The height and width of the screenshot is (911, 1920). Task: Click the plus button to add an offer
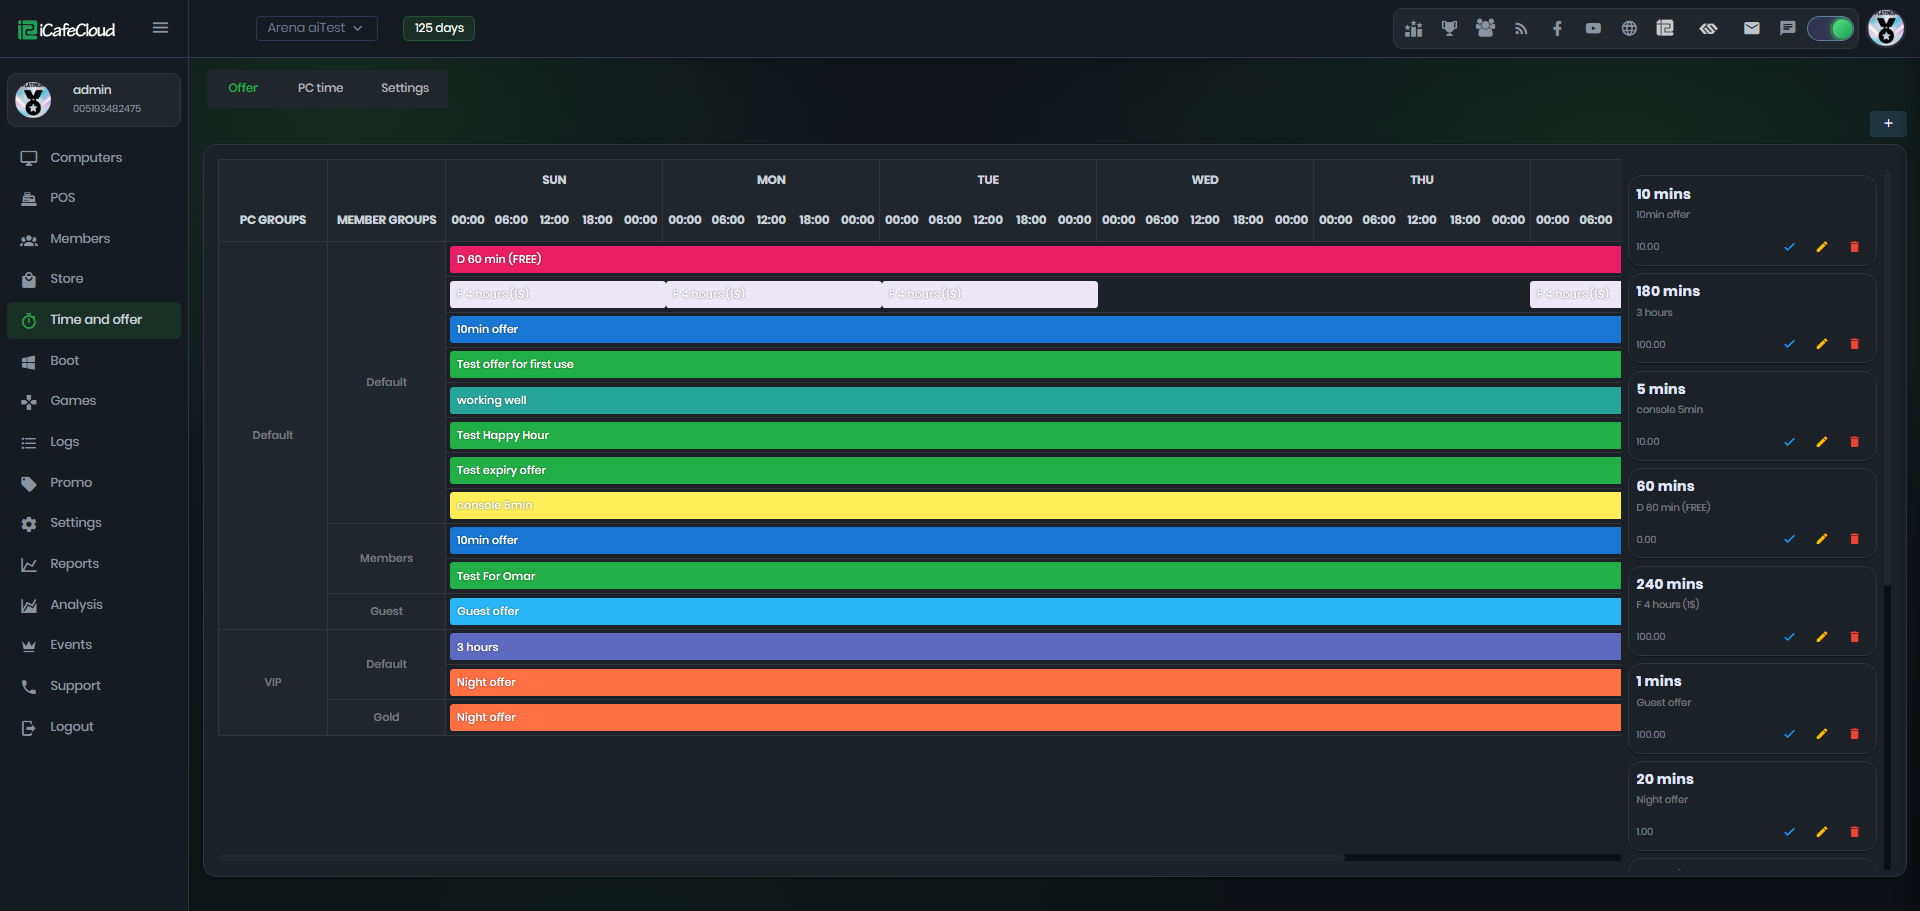[x=1888, y=124]
